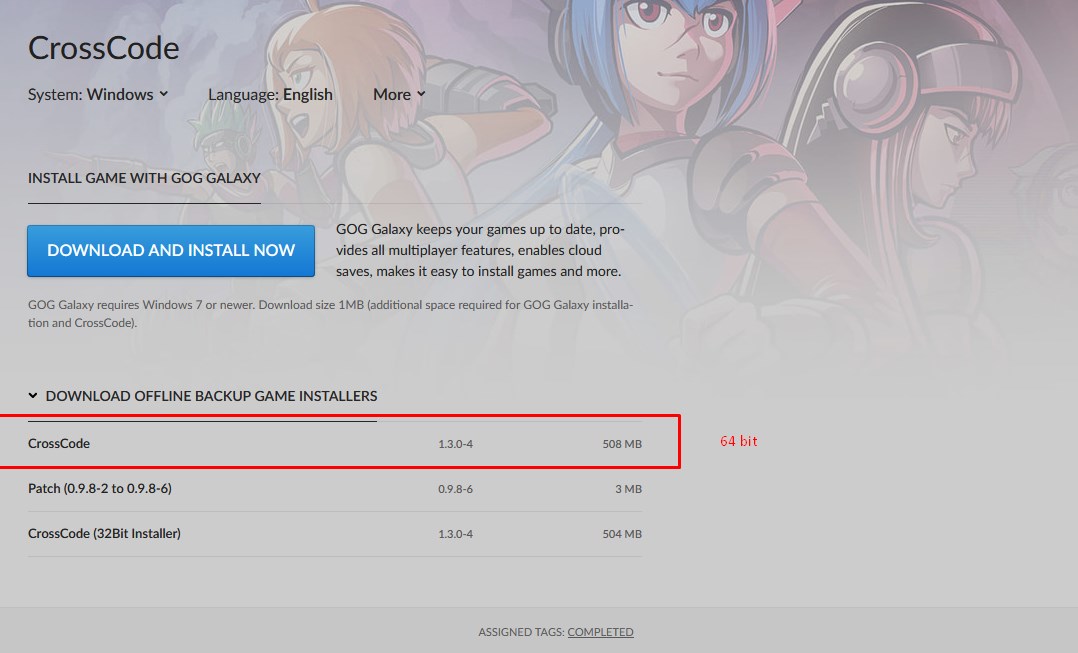
Task: Click the 508 MB size of CrossCode installer
Action: pos(622,444)
